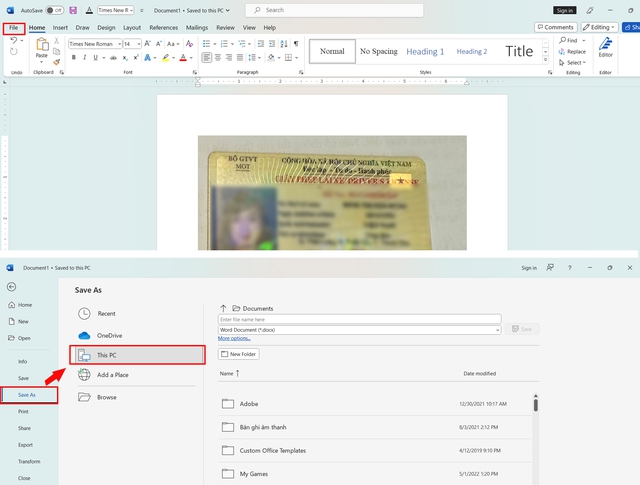
Task: Open the font size dropdown
Action: pos(140,44)
